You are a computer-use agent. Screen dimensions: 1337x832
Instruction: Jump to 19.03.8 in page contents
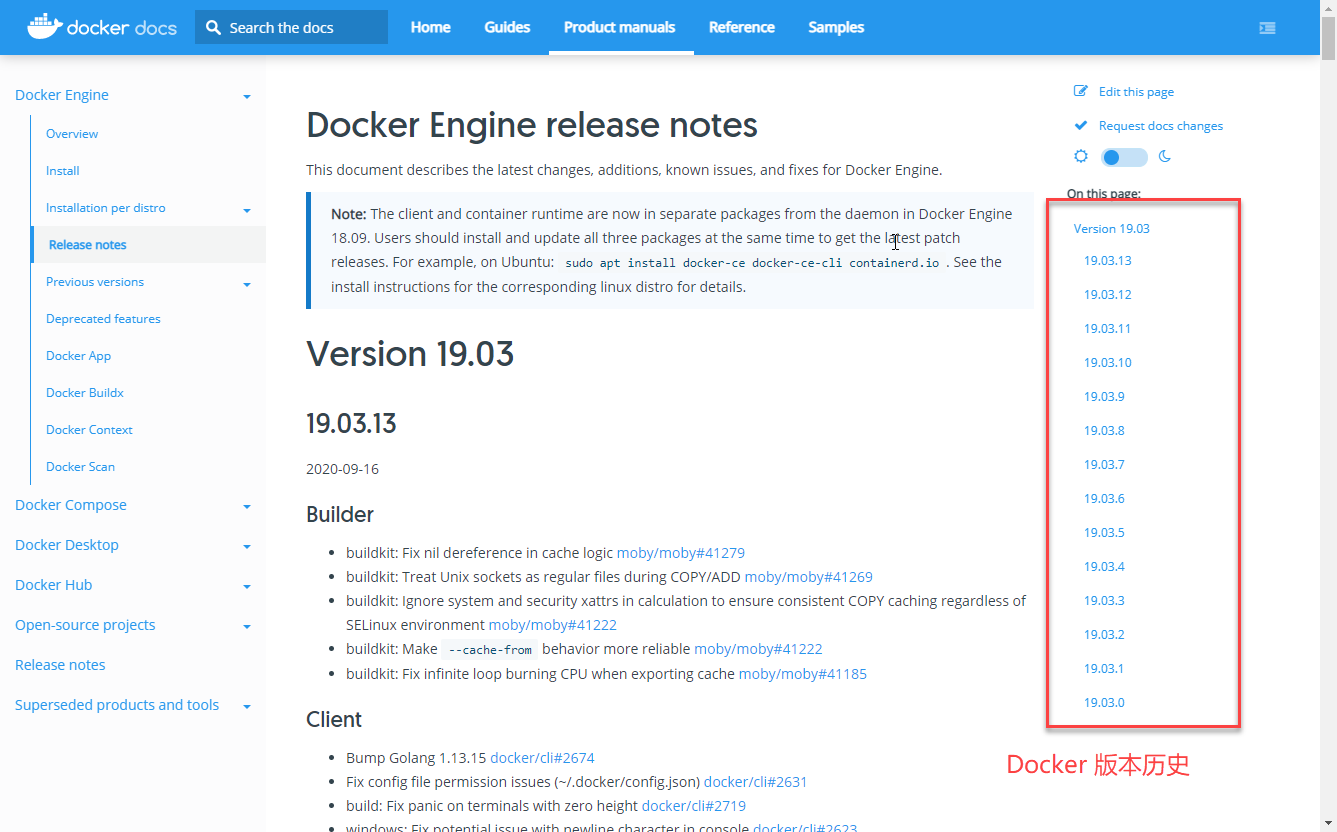pos(1104,431)
